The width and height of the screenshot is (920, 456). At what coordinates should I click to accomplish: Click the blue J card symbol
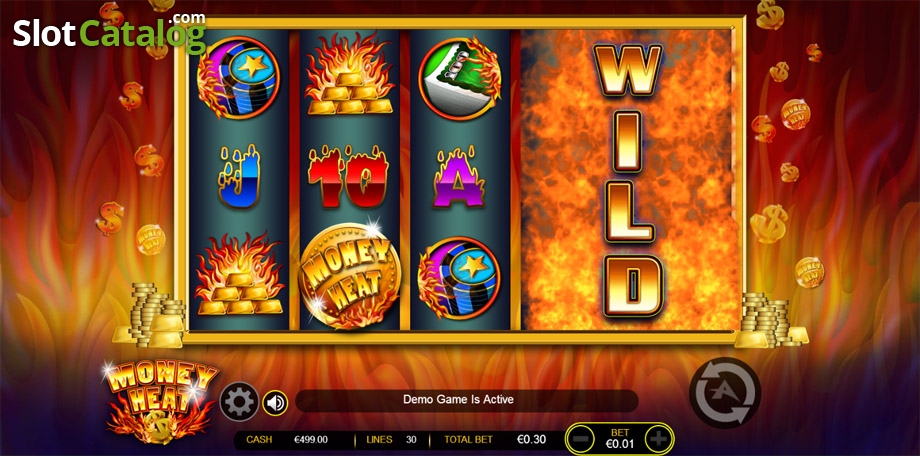239,178
